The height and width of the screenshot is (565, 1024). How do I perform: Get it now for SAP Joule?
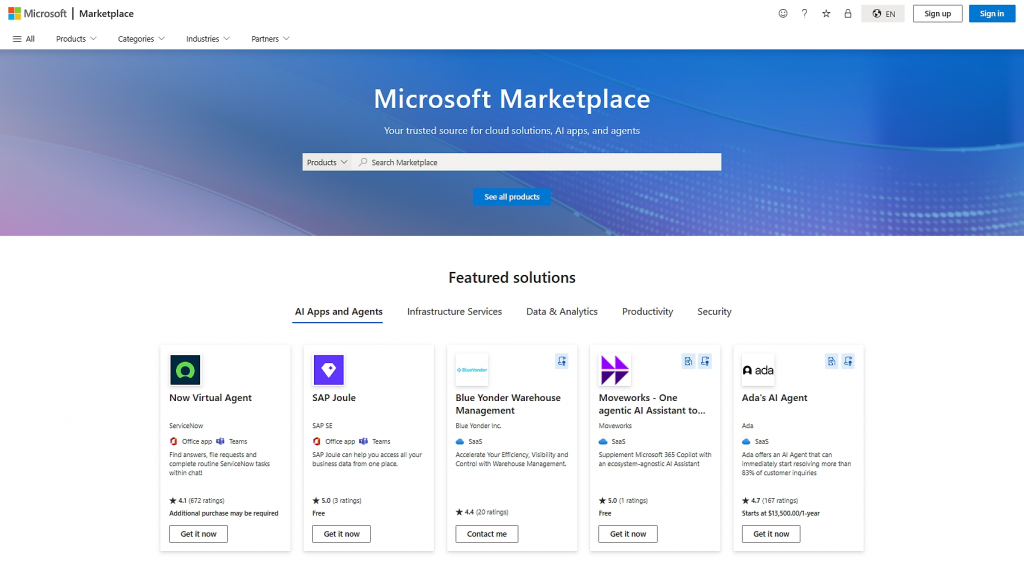tap(342, 534)
